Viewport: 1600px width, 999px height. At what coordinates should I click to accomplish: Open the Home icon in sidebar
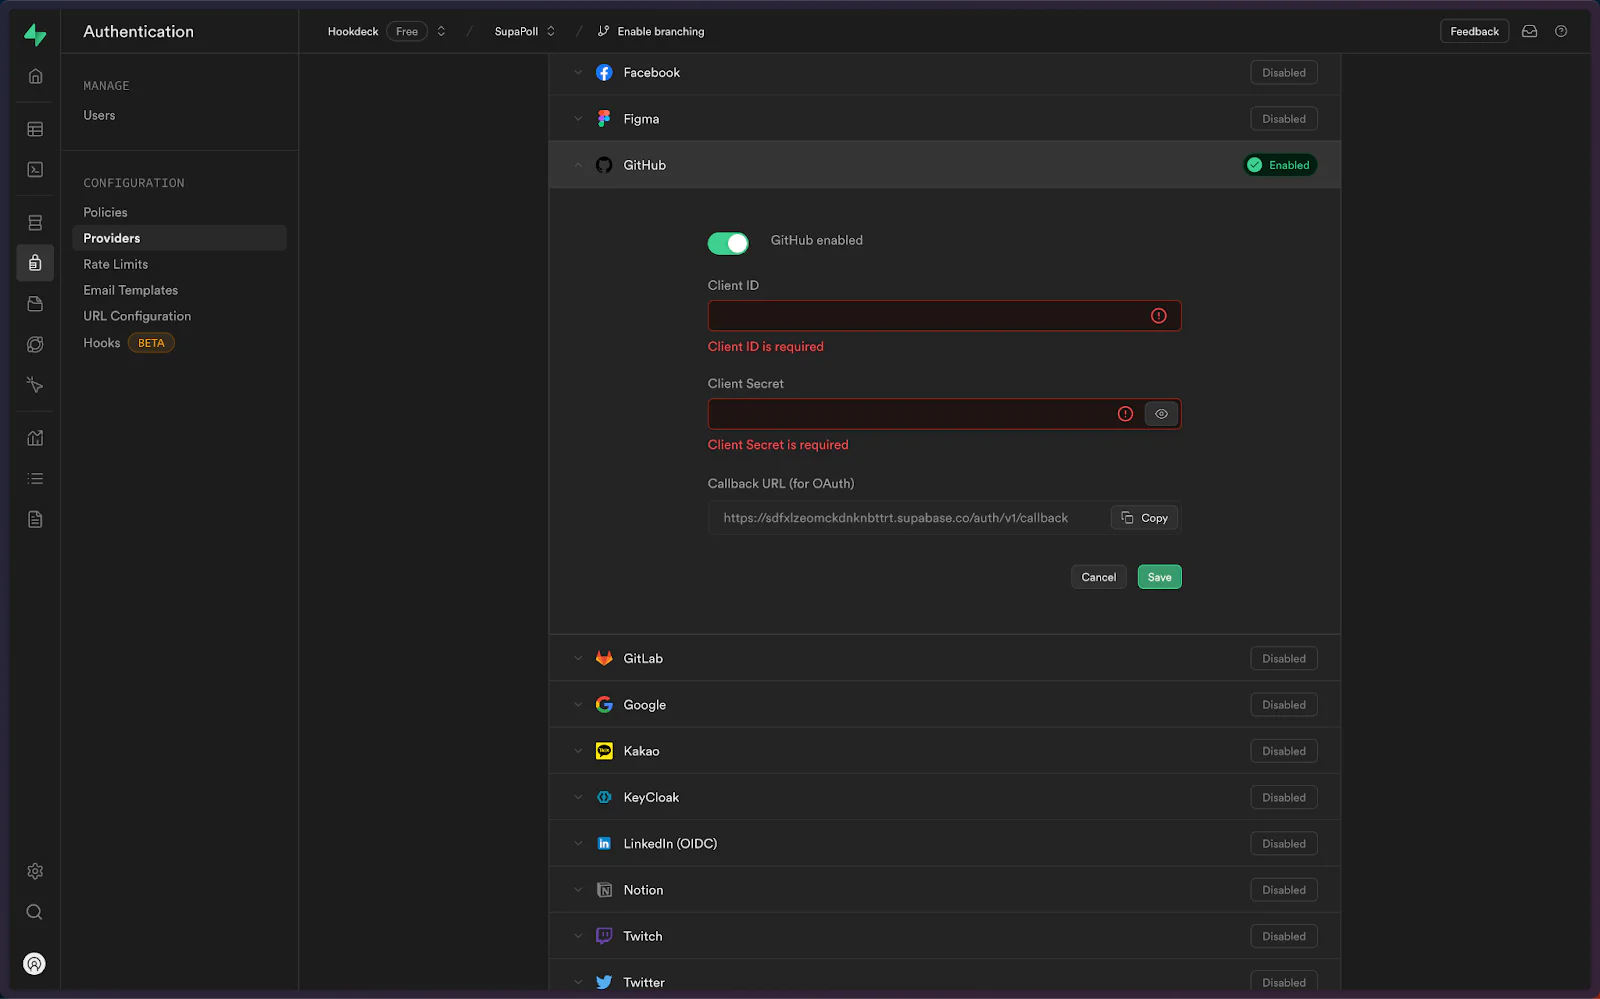click(x=35, y=76)
